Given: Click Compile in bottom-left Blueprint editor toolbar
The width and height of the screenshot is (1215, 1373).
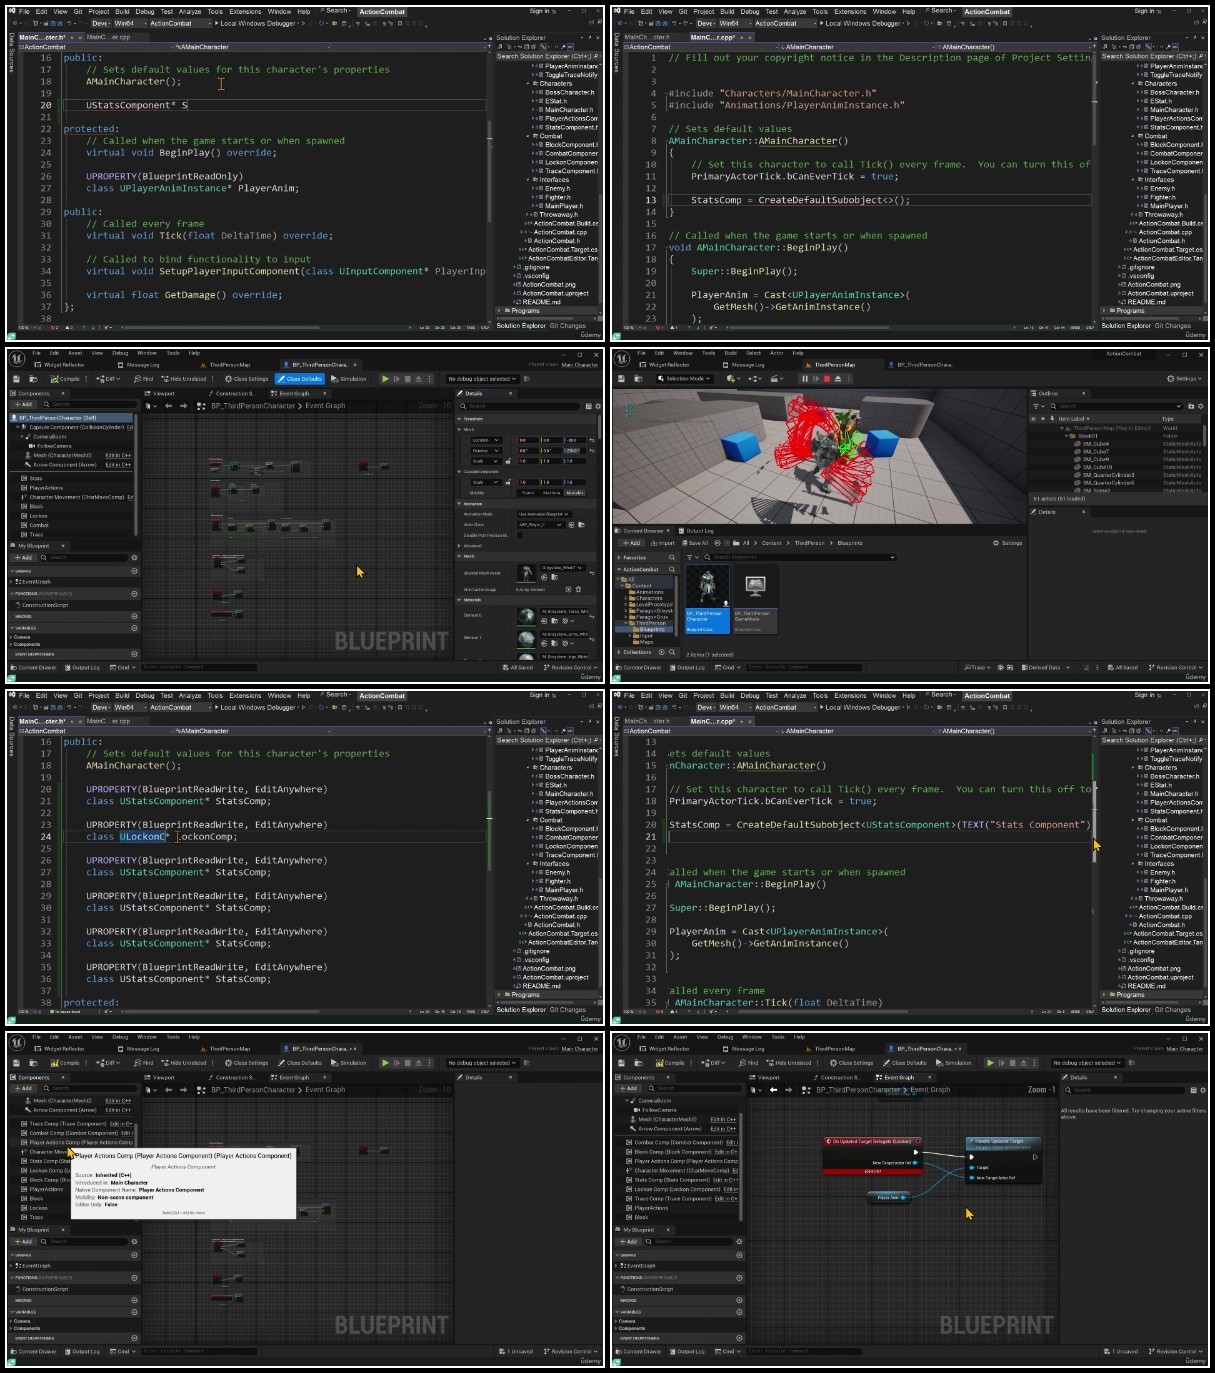Looking at the screenshot, I should (x=66, y=1063).
